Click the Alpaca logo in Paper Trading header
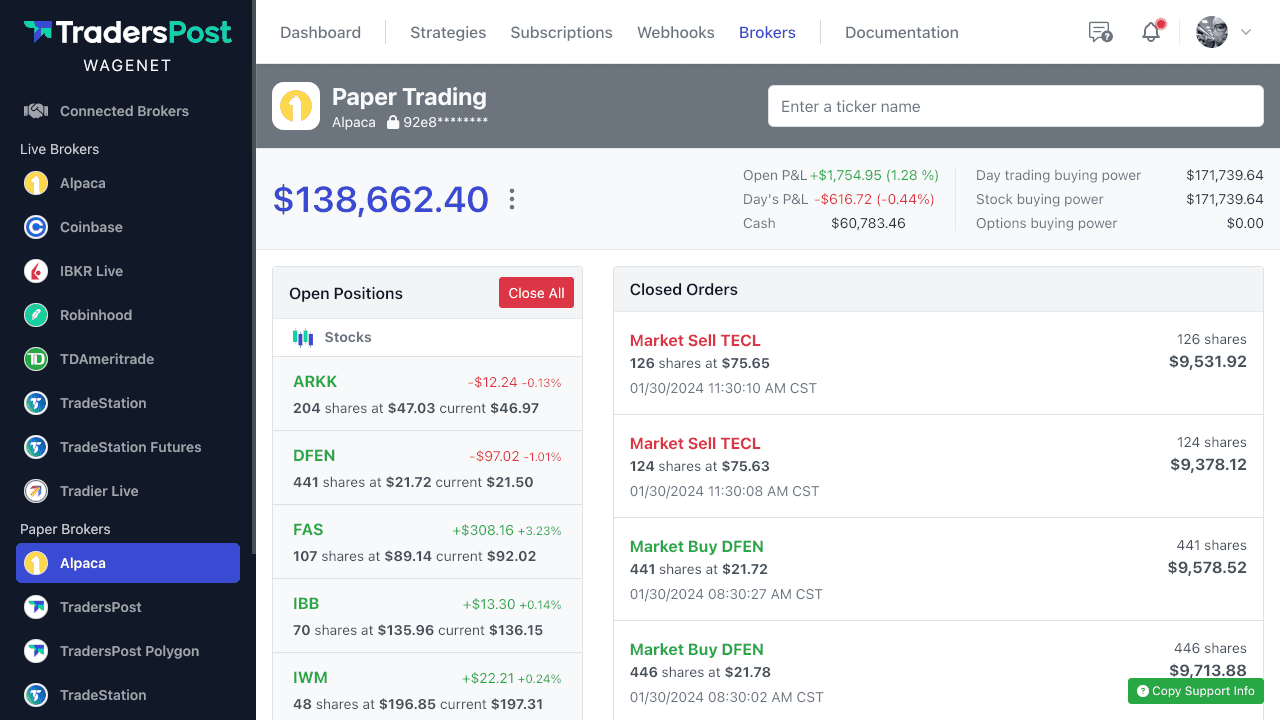The width and height of the screenshot is (1280, 720). [296, 106]
